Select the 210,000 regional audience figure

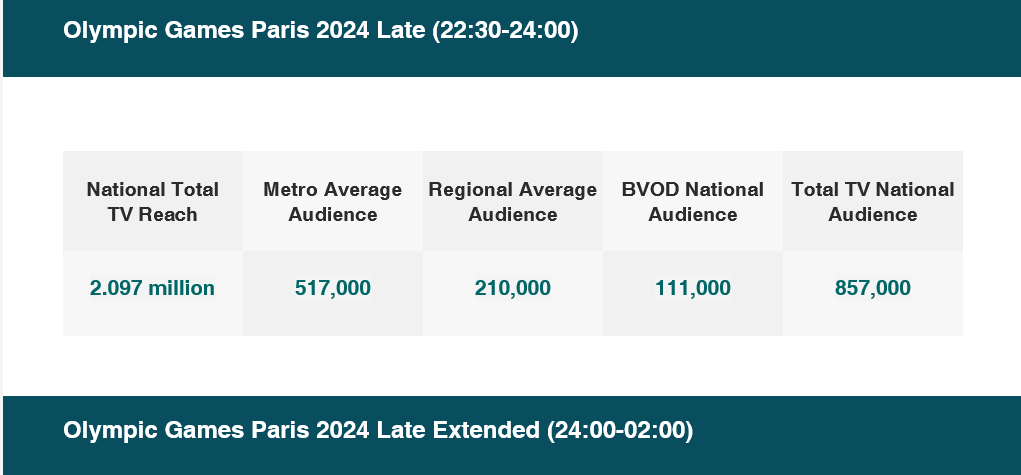[513, 288]
